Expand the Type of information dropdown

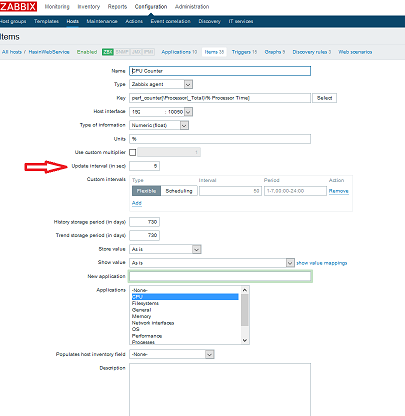click(159, 125)
